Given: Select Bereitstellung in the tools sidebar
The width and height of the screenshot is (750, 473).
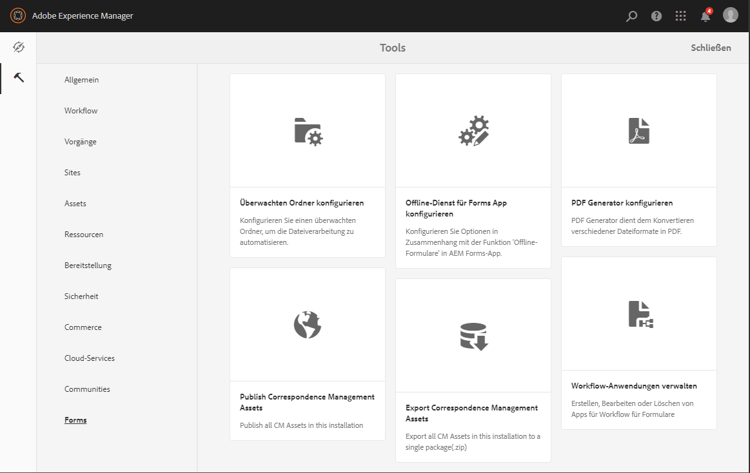Looking at the screenshot, I should 88,265.
